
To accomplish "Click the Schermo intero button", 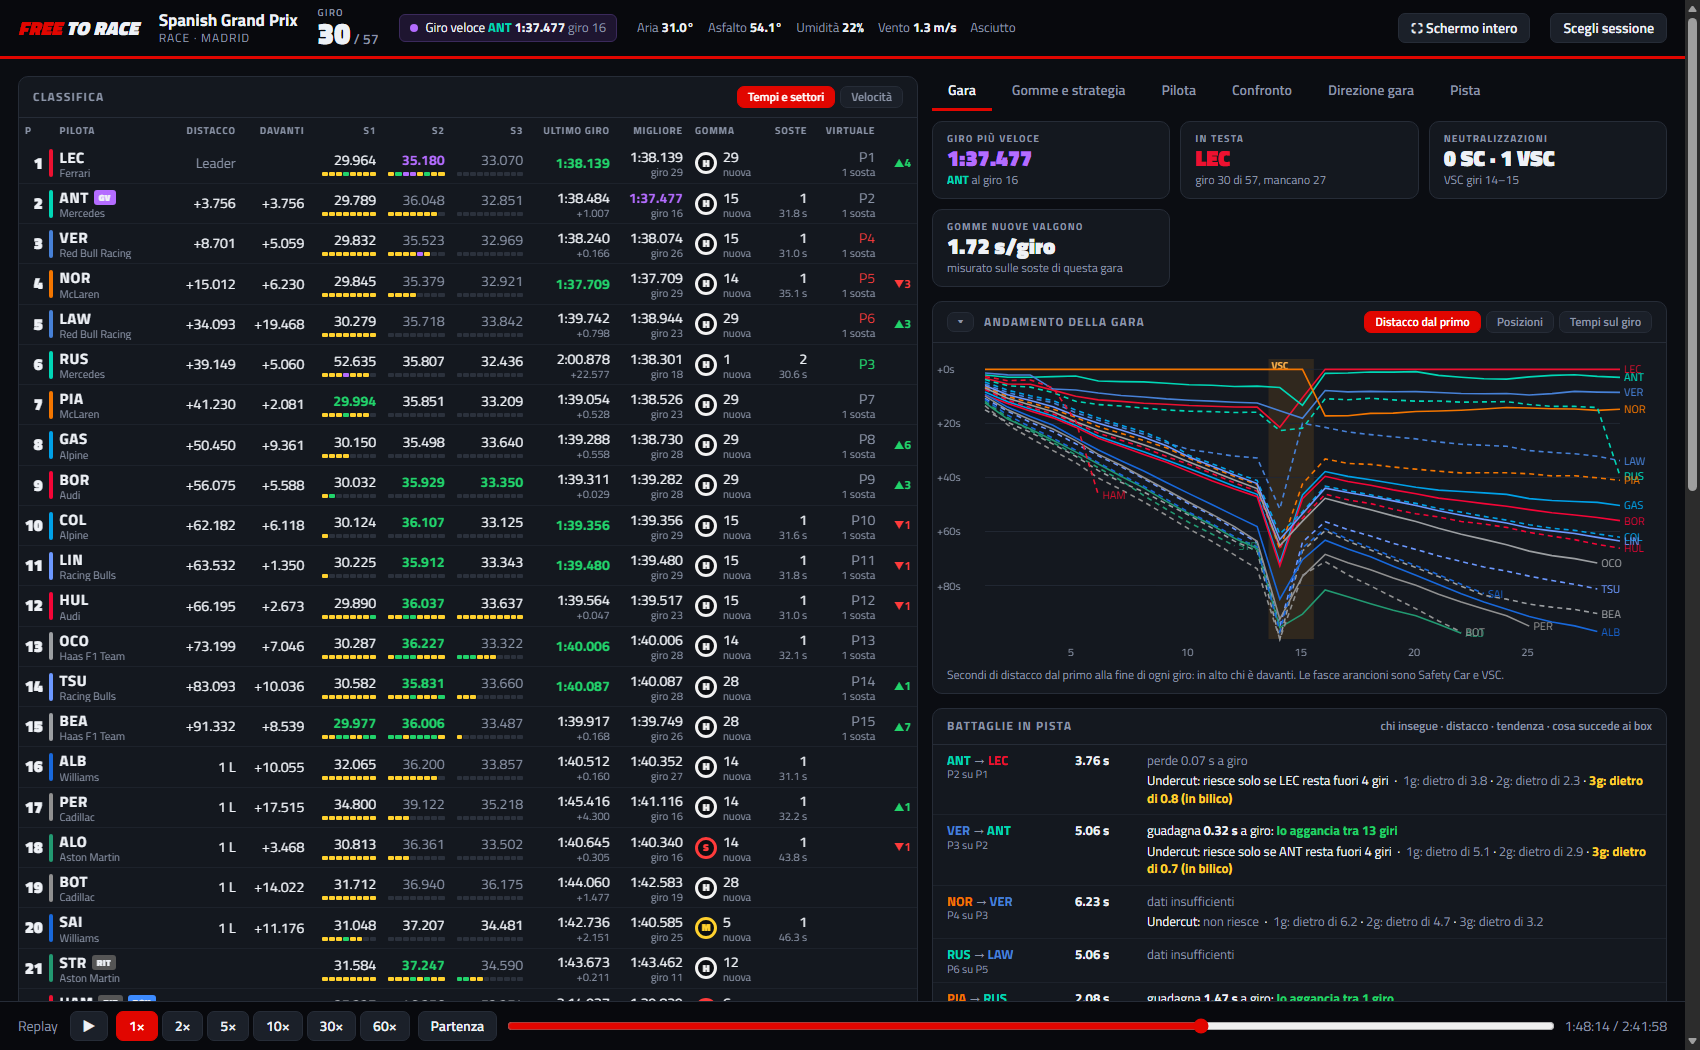I will (1464, 28).
